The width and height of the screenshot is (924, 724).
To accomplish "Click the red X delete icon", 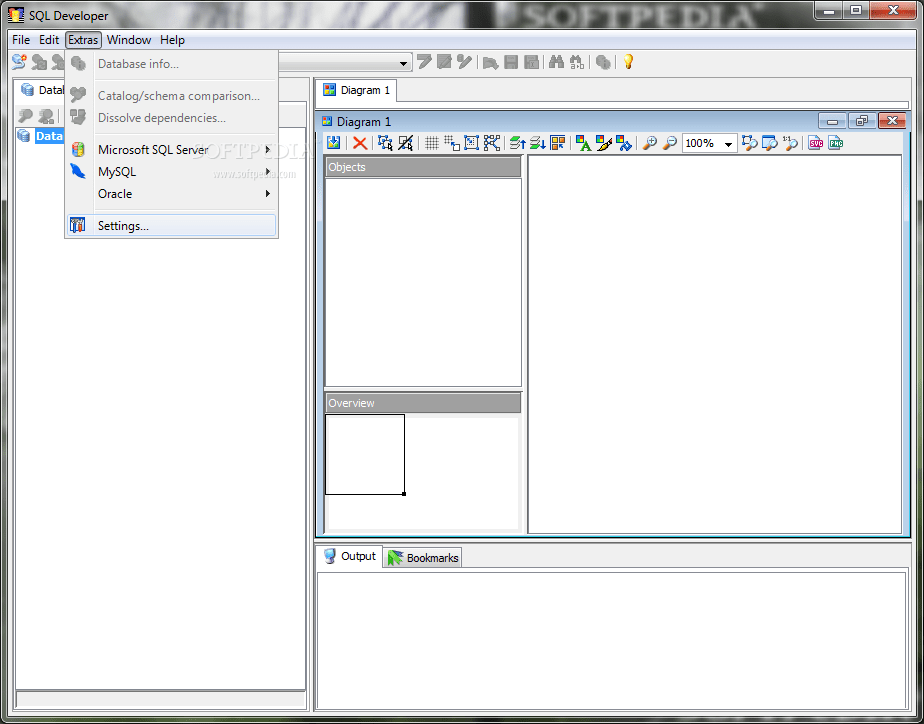I will [x=359, y=143].
